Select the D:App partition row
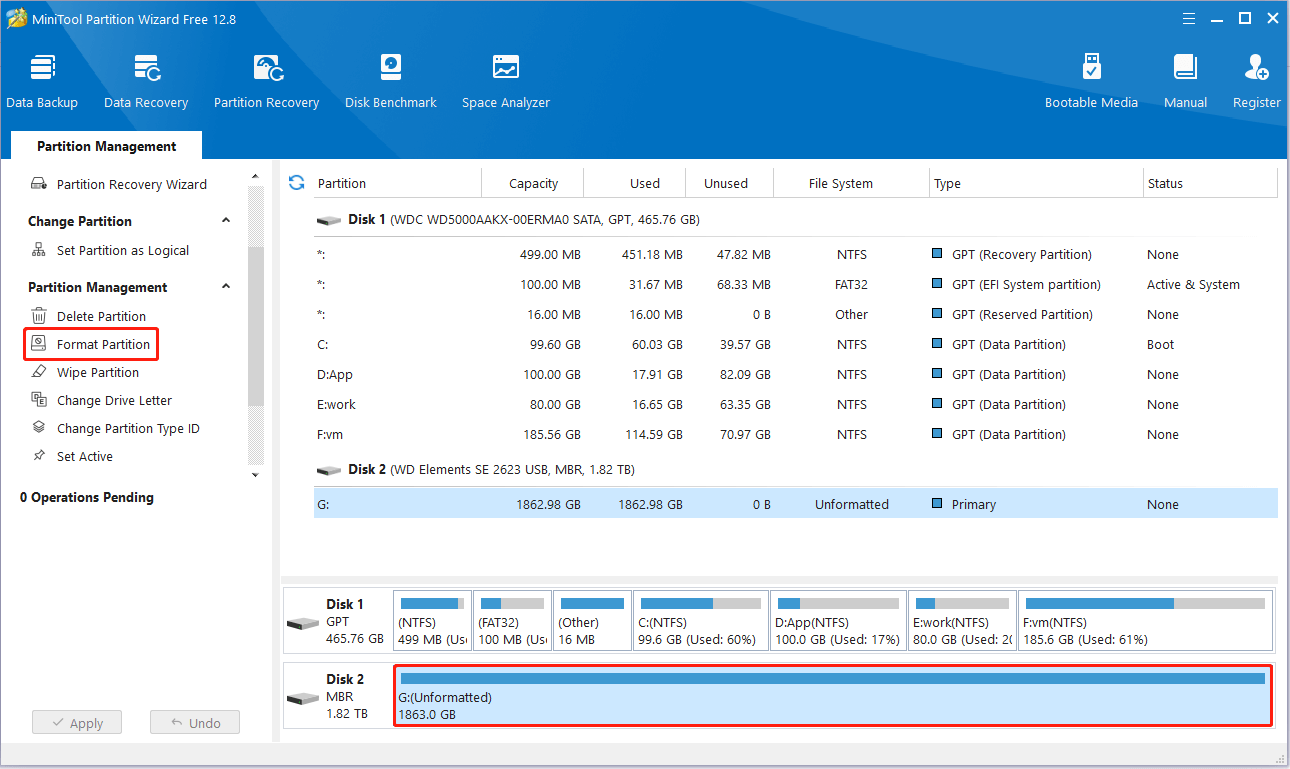Viewport: 1290px width, 769px height. [x=795, y=374]
